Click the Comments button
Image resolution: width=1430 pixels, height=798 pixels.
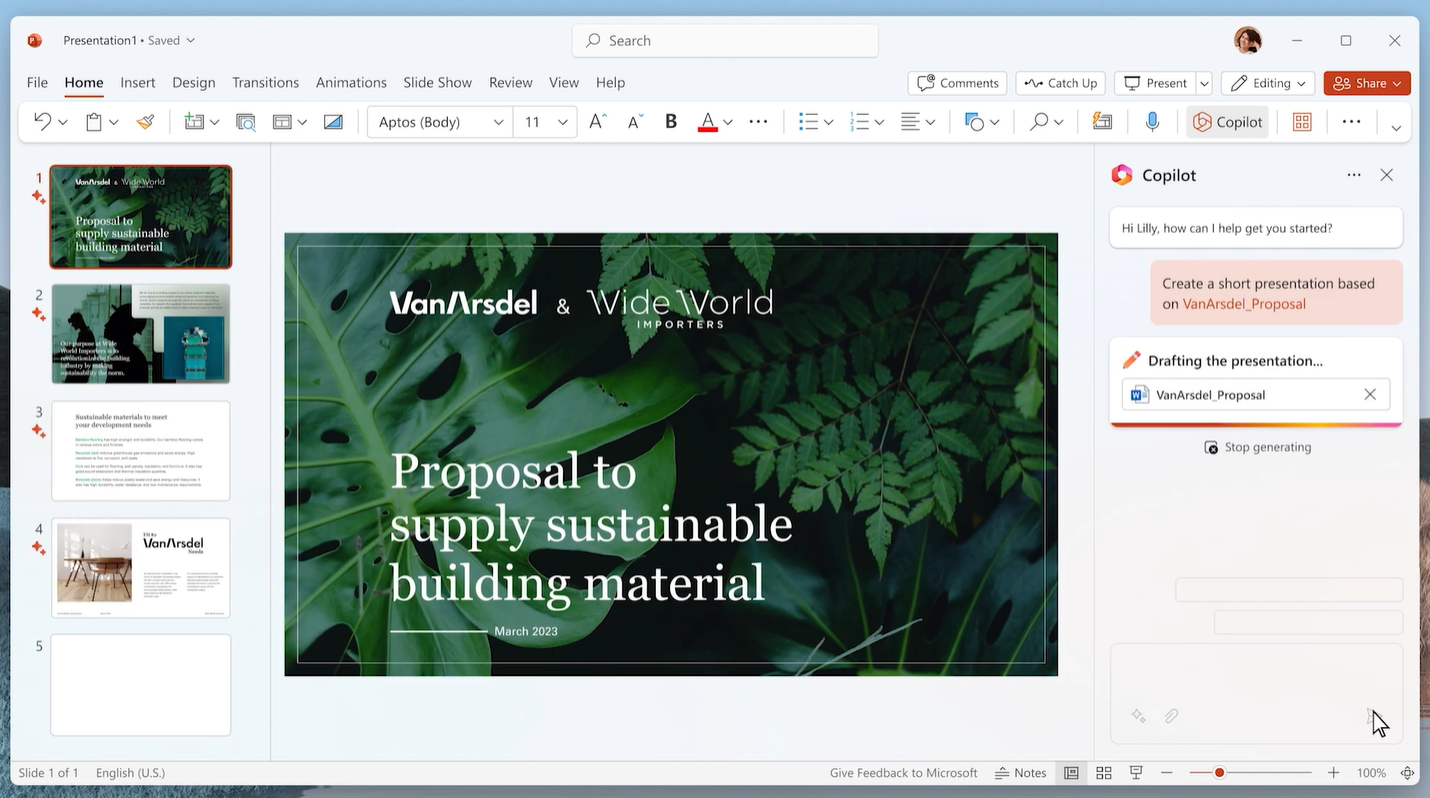958,83
